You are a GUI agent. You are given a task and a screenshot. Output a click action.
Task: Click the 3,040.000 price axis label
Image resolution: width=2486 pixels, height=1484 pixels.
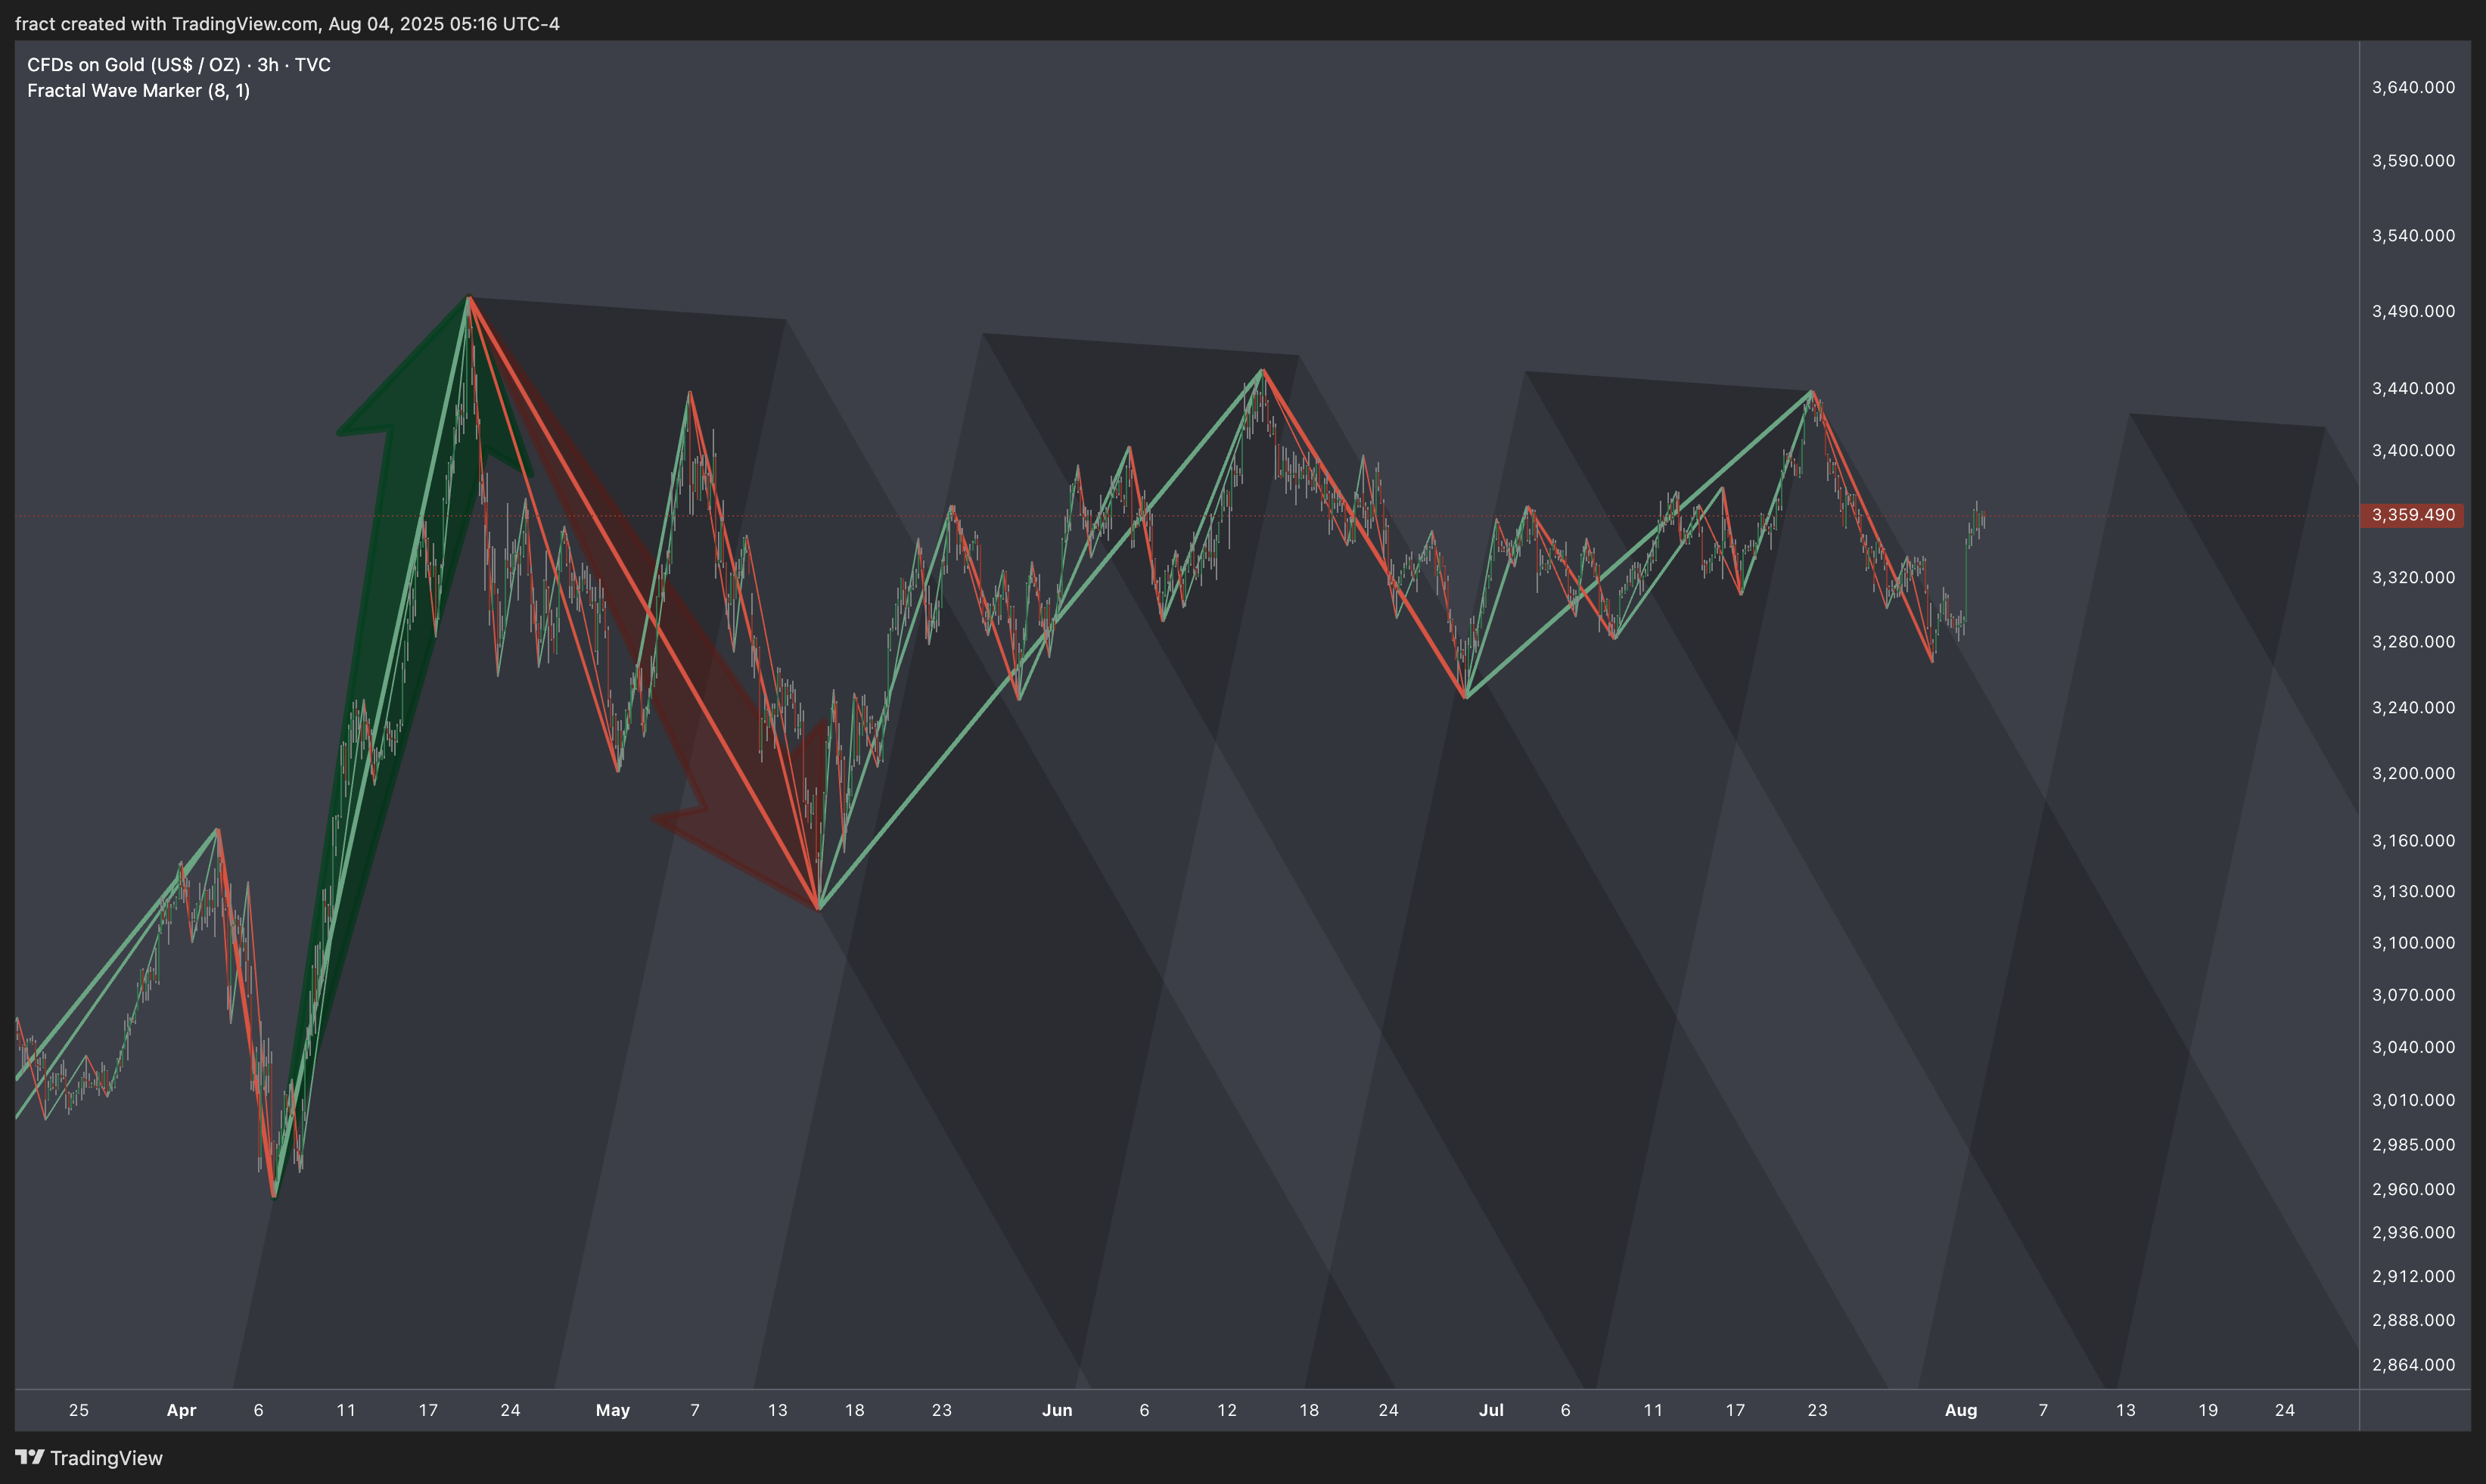(2413, 1046)
